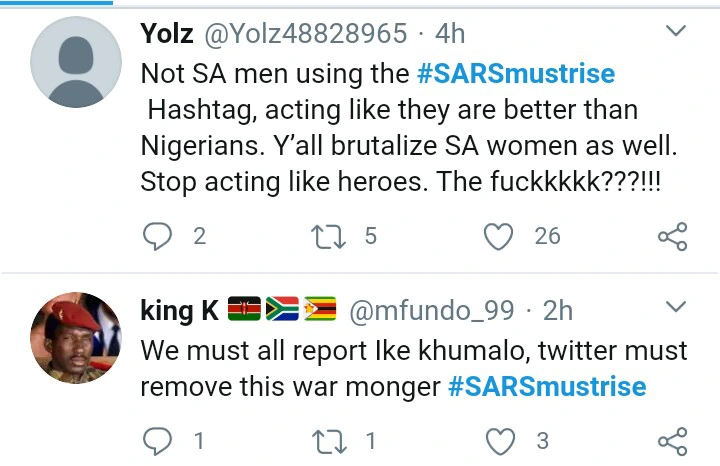Like Yolz's tweet
The height and width of the screenshot is (466, 720).
[x=499, y=236]
